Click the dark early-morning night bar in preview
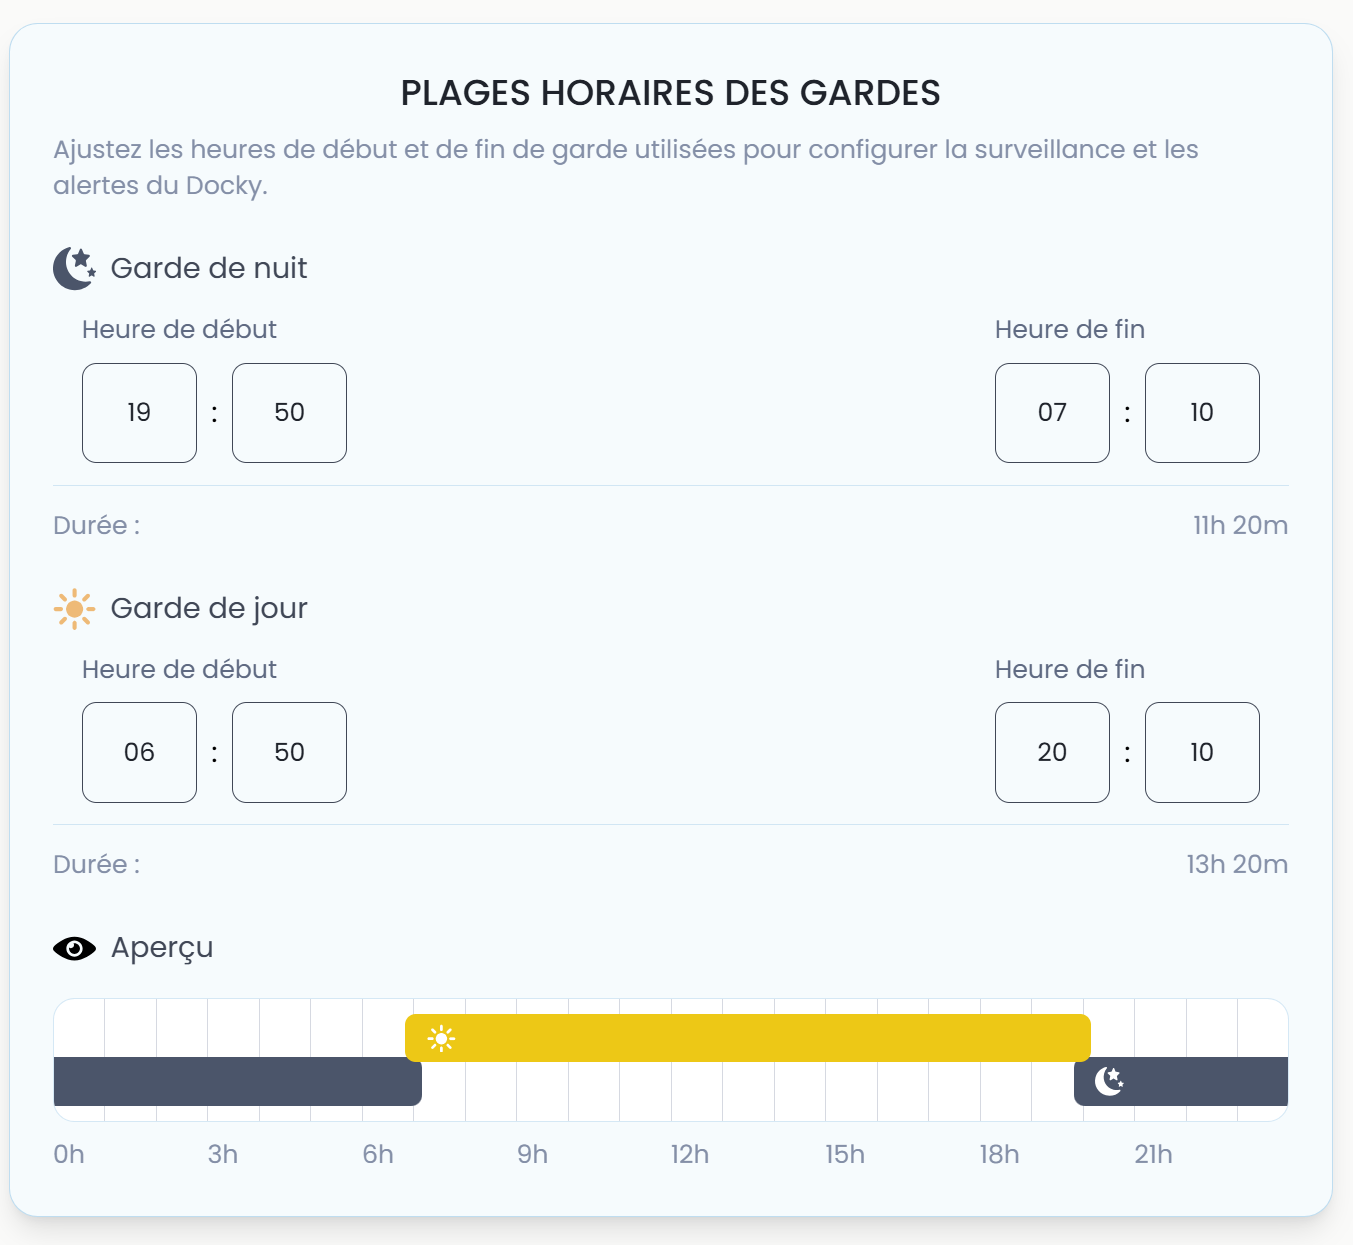1353x1245 pixels. coord(237,1081)
